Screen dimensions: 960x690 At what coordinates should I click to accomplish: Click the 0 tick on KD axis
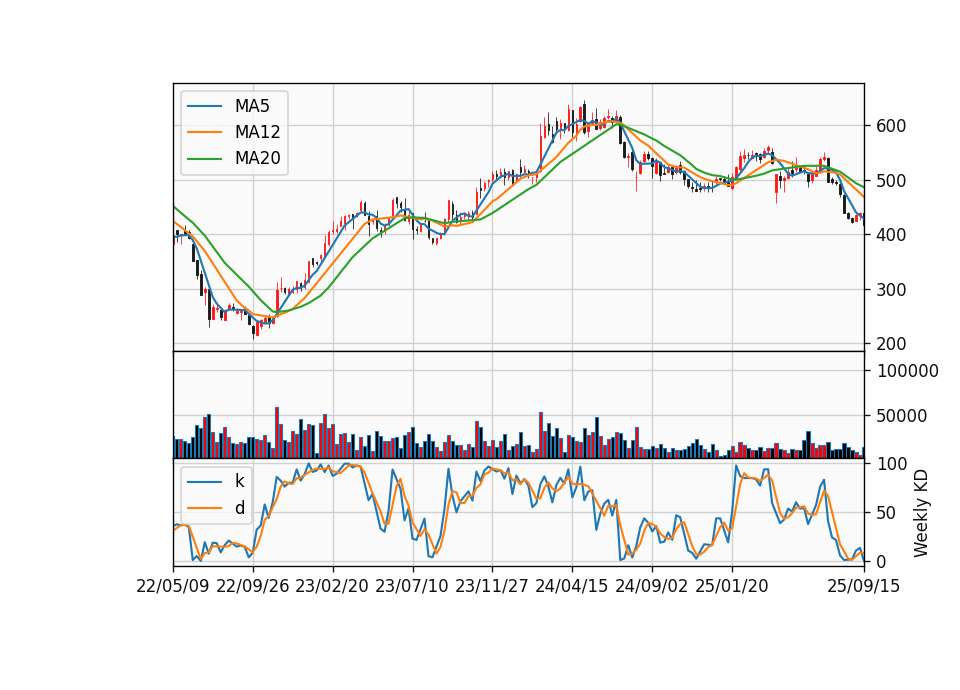[881, 561]
